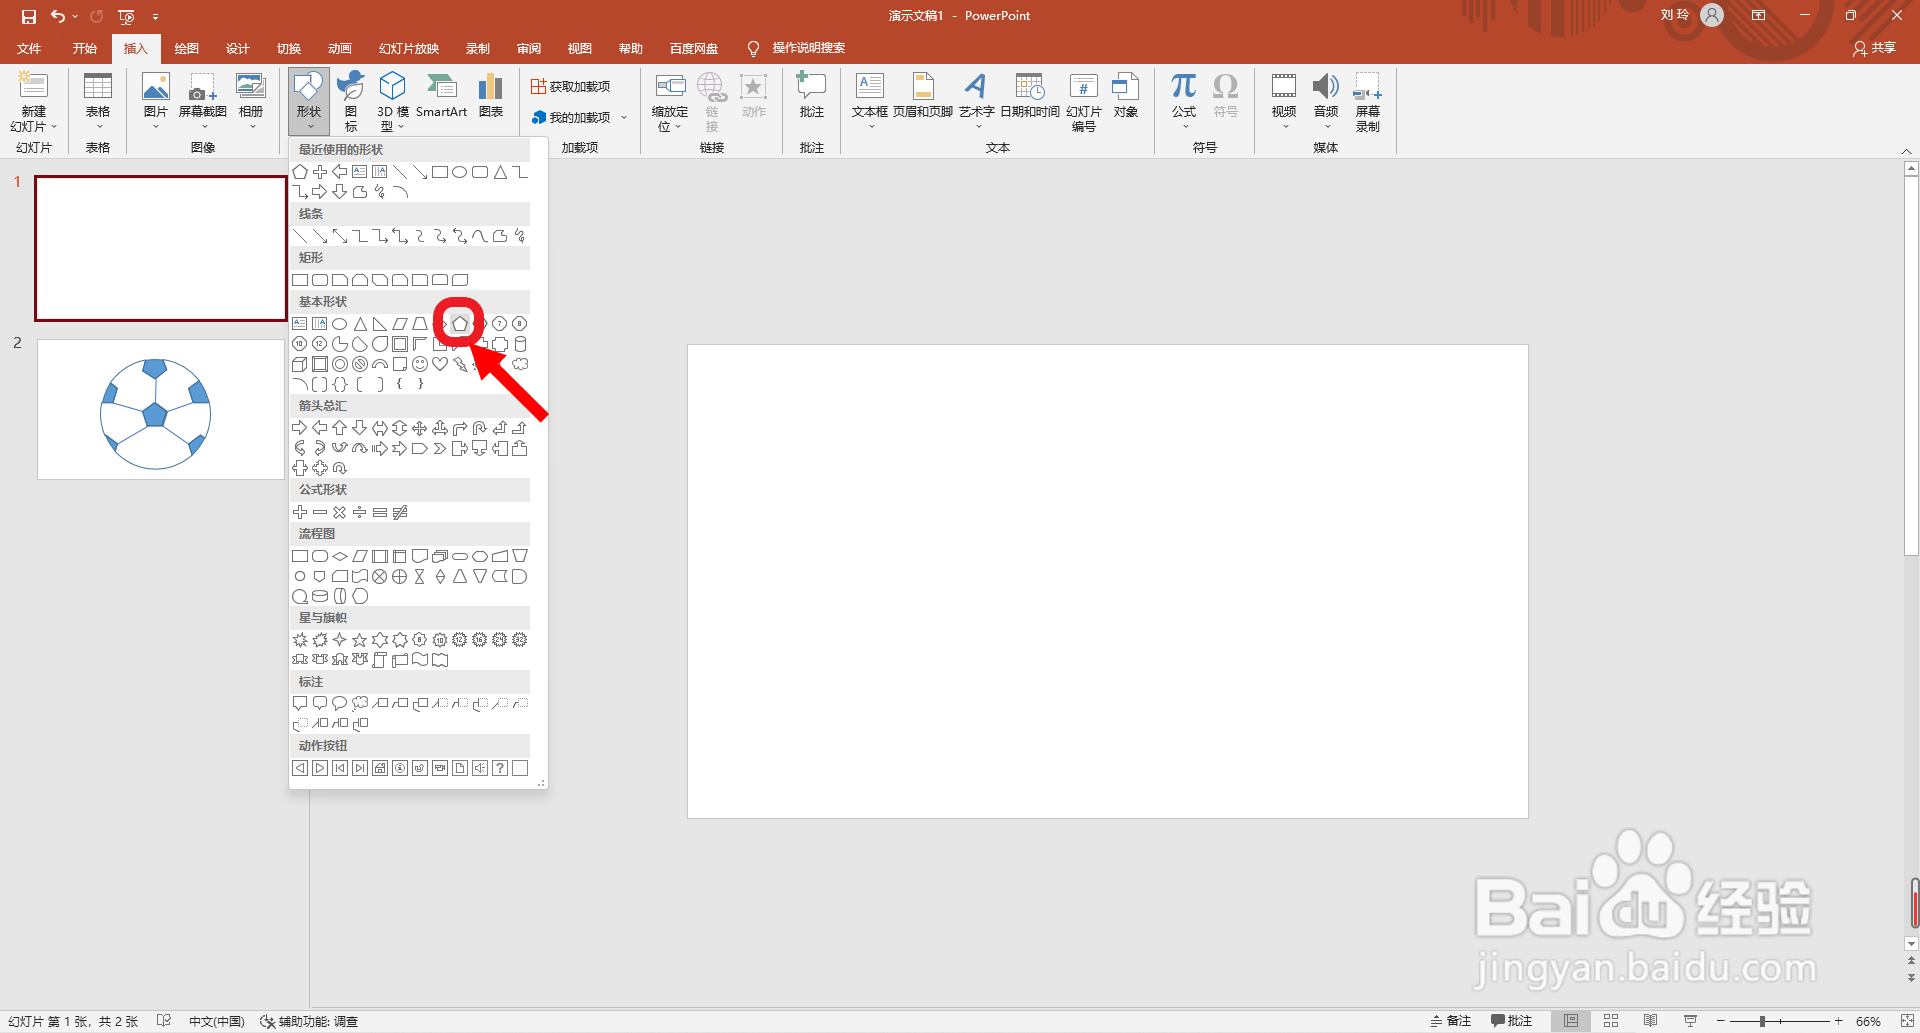Expand the 屏幕截图 screenshot dropdown
This screenshot has width=1920, height=1033.
203,126
